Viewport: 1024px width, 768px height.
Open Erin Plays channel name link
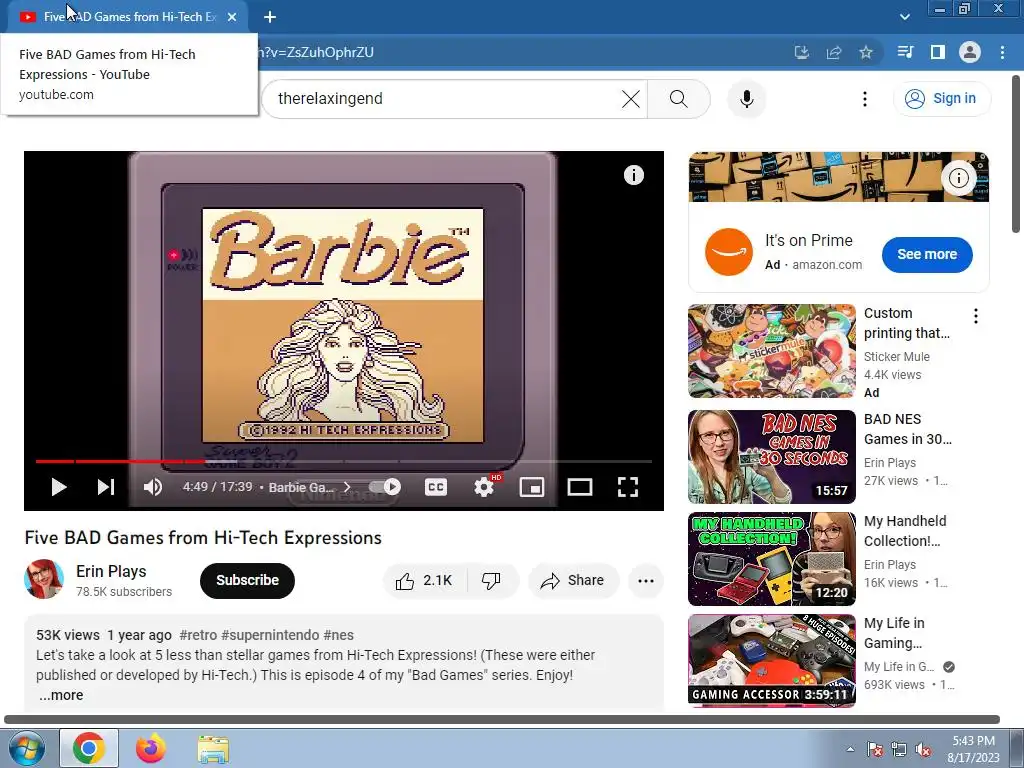[111, 571]
